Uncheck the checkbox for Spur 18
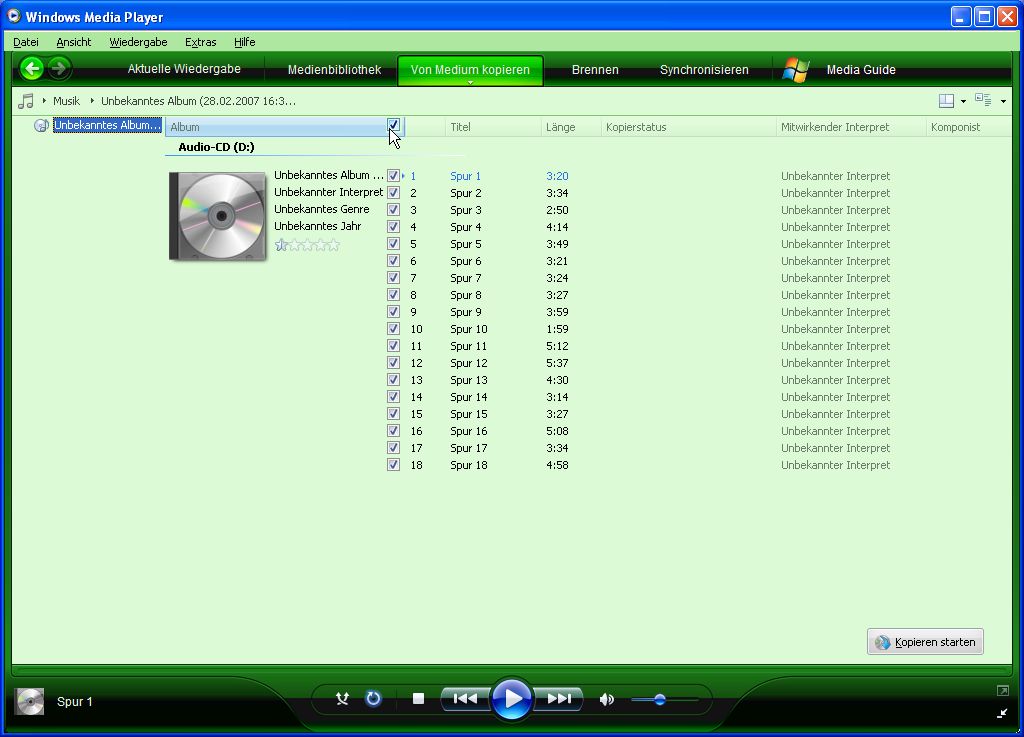Image resolution: width=1024 pixels, height=737 pixels. [x=393, y=465]
